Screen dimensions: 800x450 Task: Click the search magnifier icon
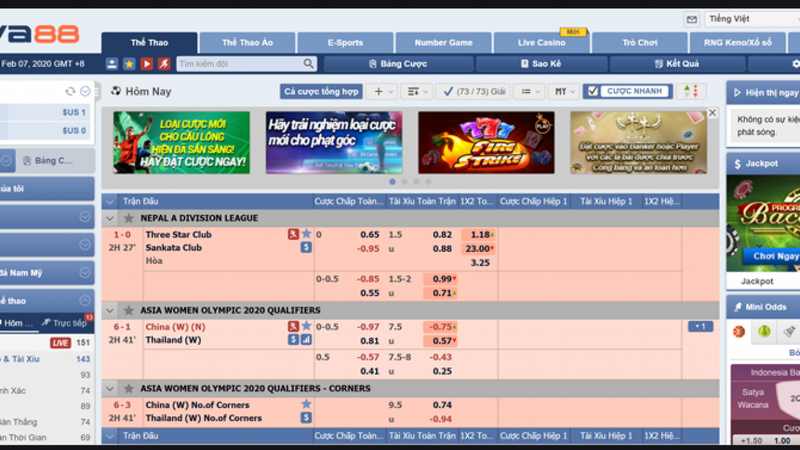coord(309,63)
